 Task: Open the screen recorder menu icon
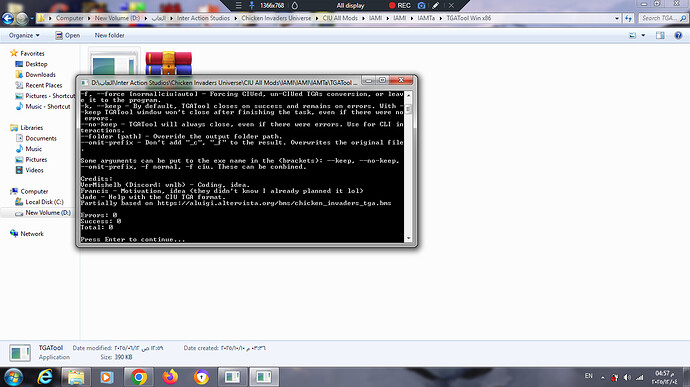pos(239,6)
